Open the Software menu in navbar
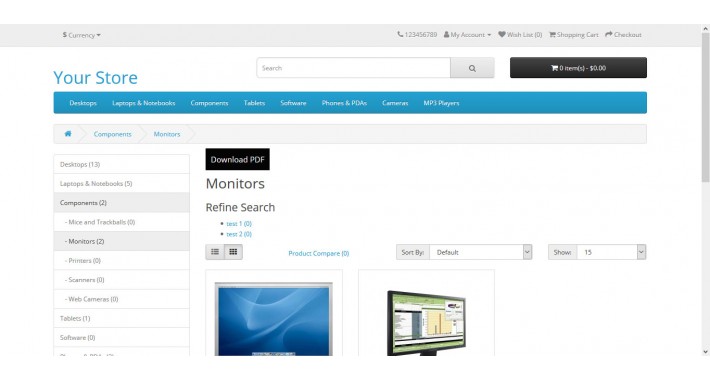Image resolution: width=710 pixels, height=380 pixels. tap(293, 103)
